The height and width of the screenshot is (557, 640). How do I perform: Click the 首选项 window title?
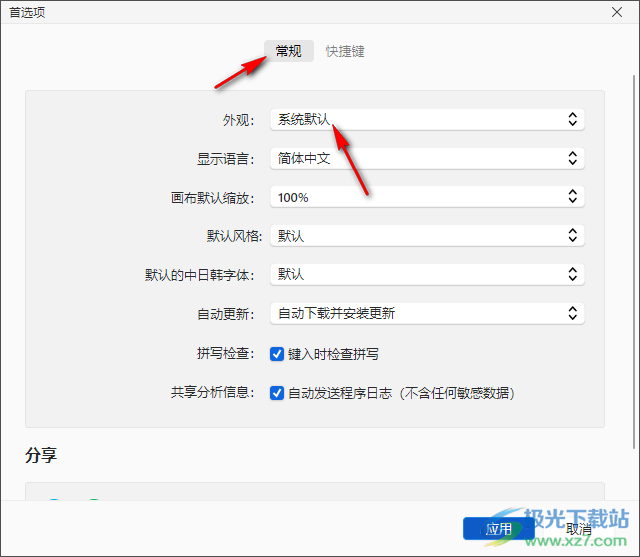27,13
